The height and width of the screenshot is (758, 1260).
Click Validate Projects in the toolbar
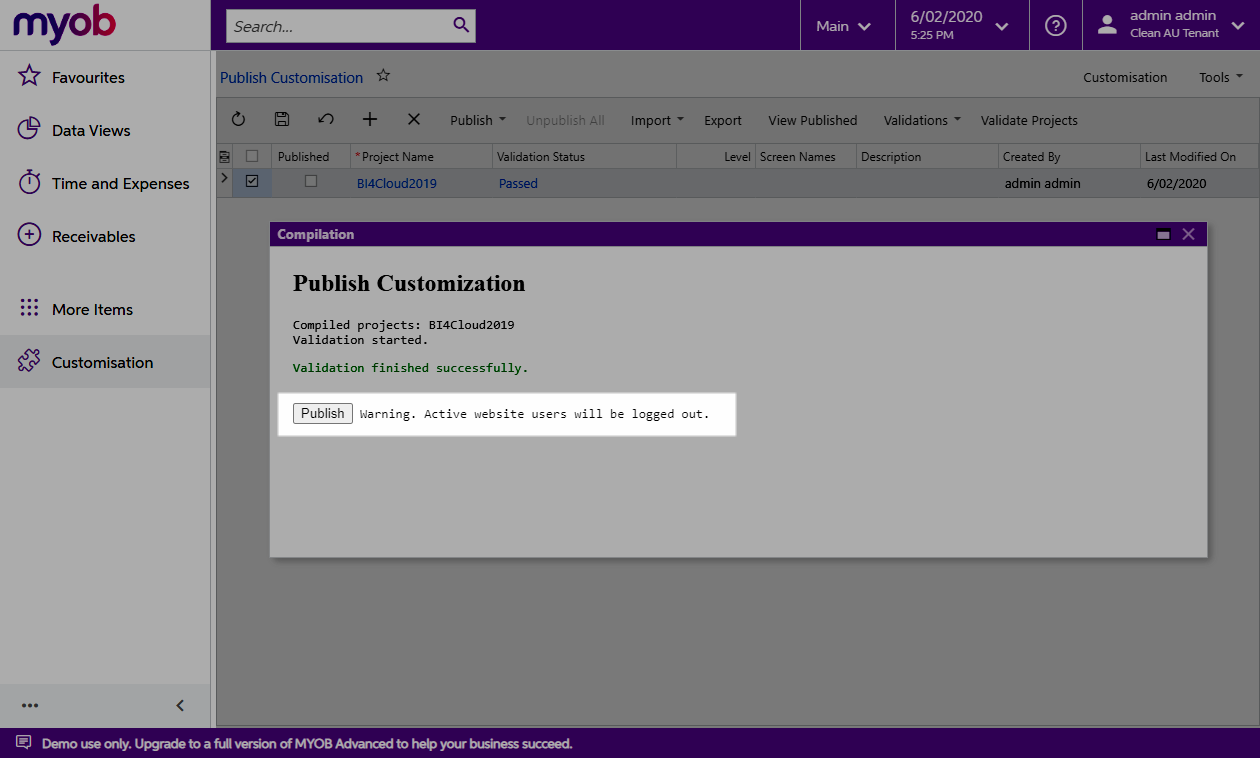[1029, 120]
